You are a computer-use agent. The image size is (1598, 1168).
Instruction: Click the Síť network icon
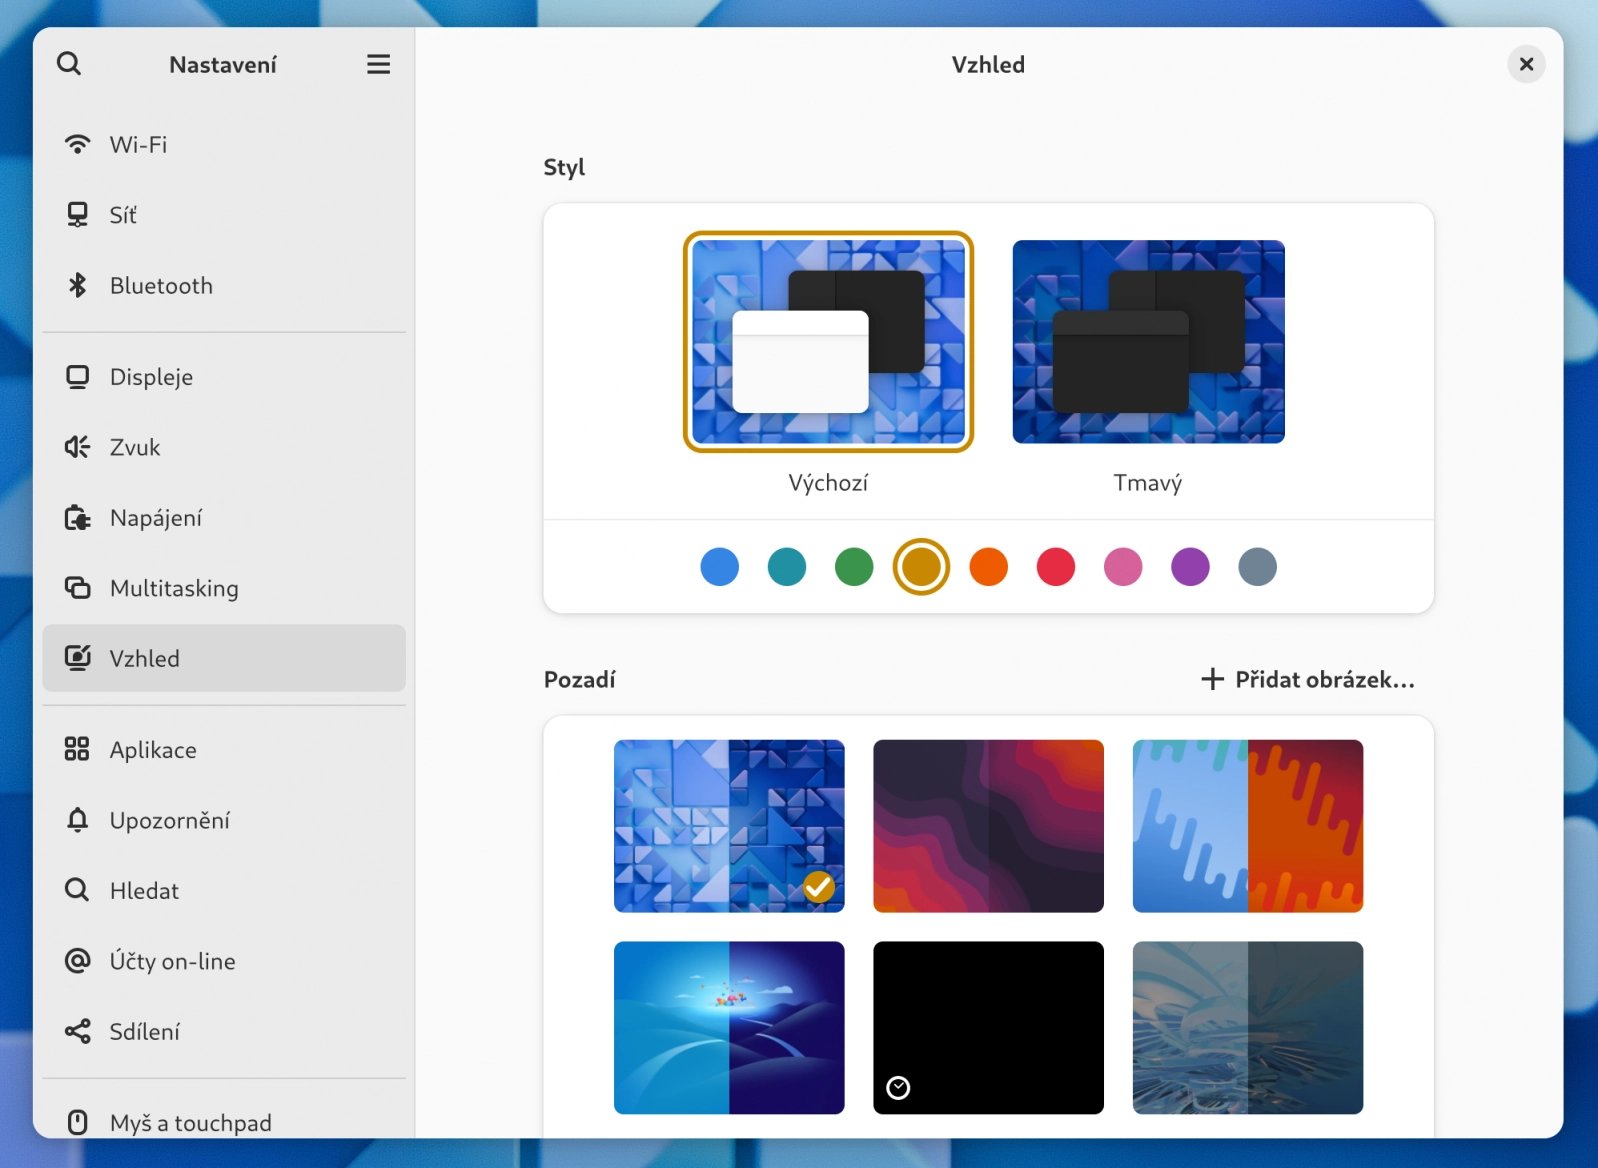click(x=77, y=215)
